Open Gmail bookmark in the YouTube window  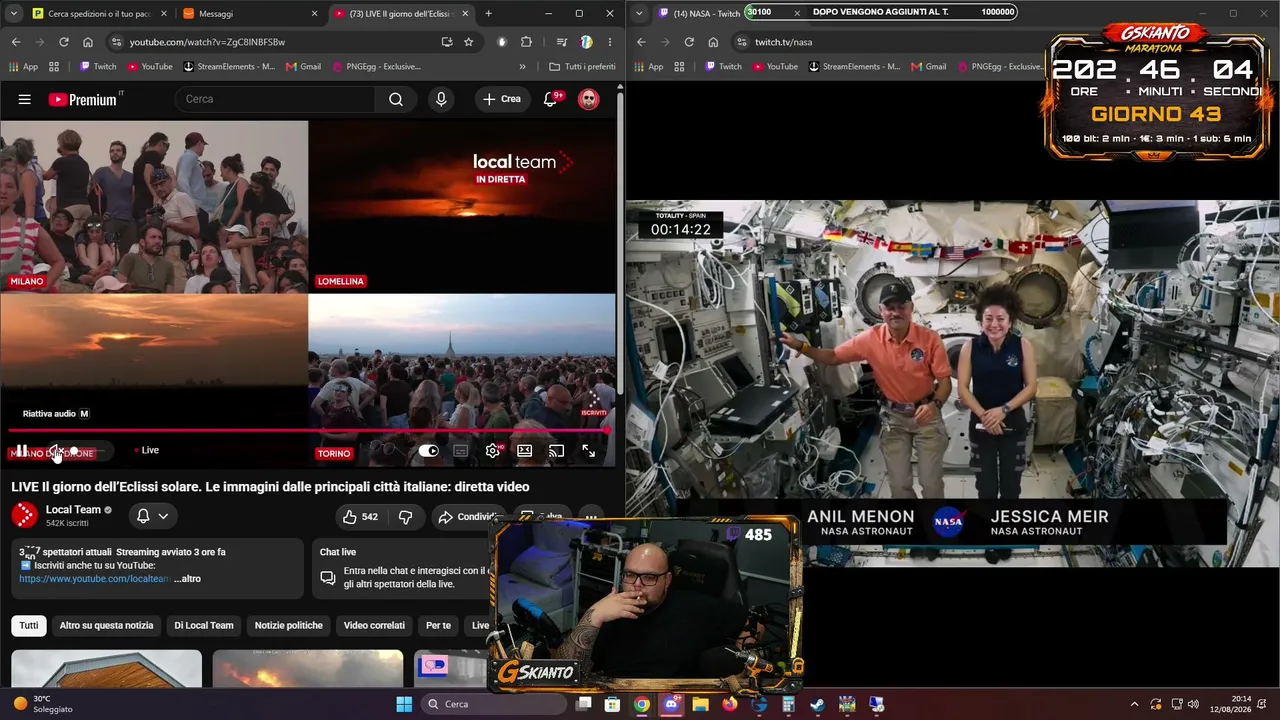pos(304,67)
